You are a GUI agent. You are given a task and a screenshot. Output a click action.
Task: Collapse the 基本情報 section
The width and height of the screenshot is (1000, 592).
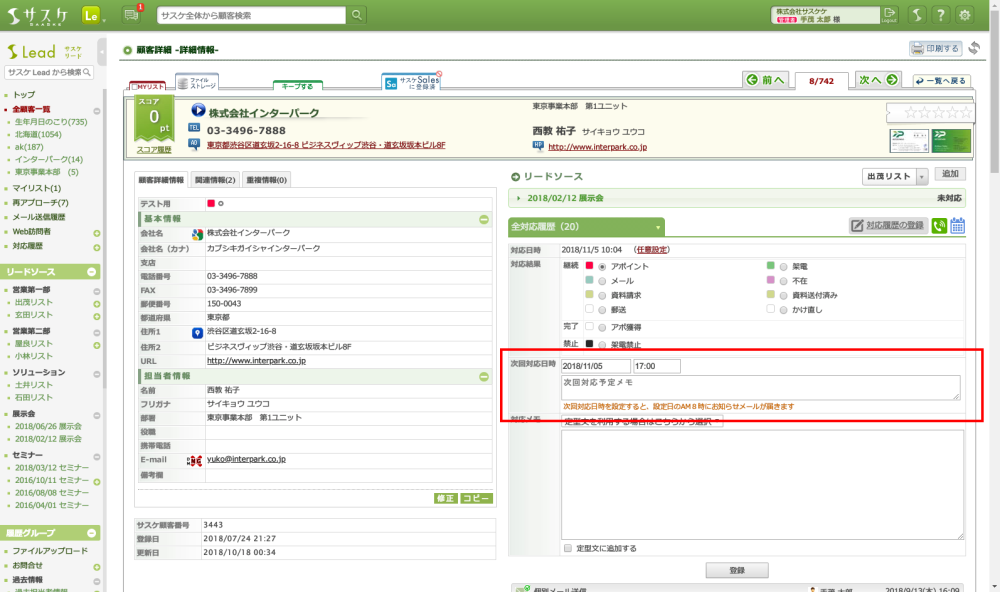coord(483,219)
